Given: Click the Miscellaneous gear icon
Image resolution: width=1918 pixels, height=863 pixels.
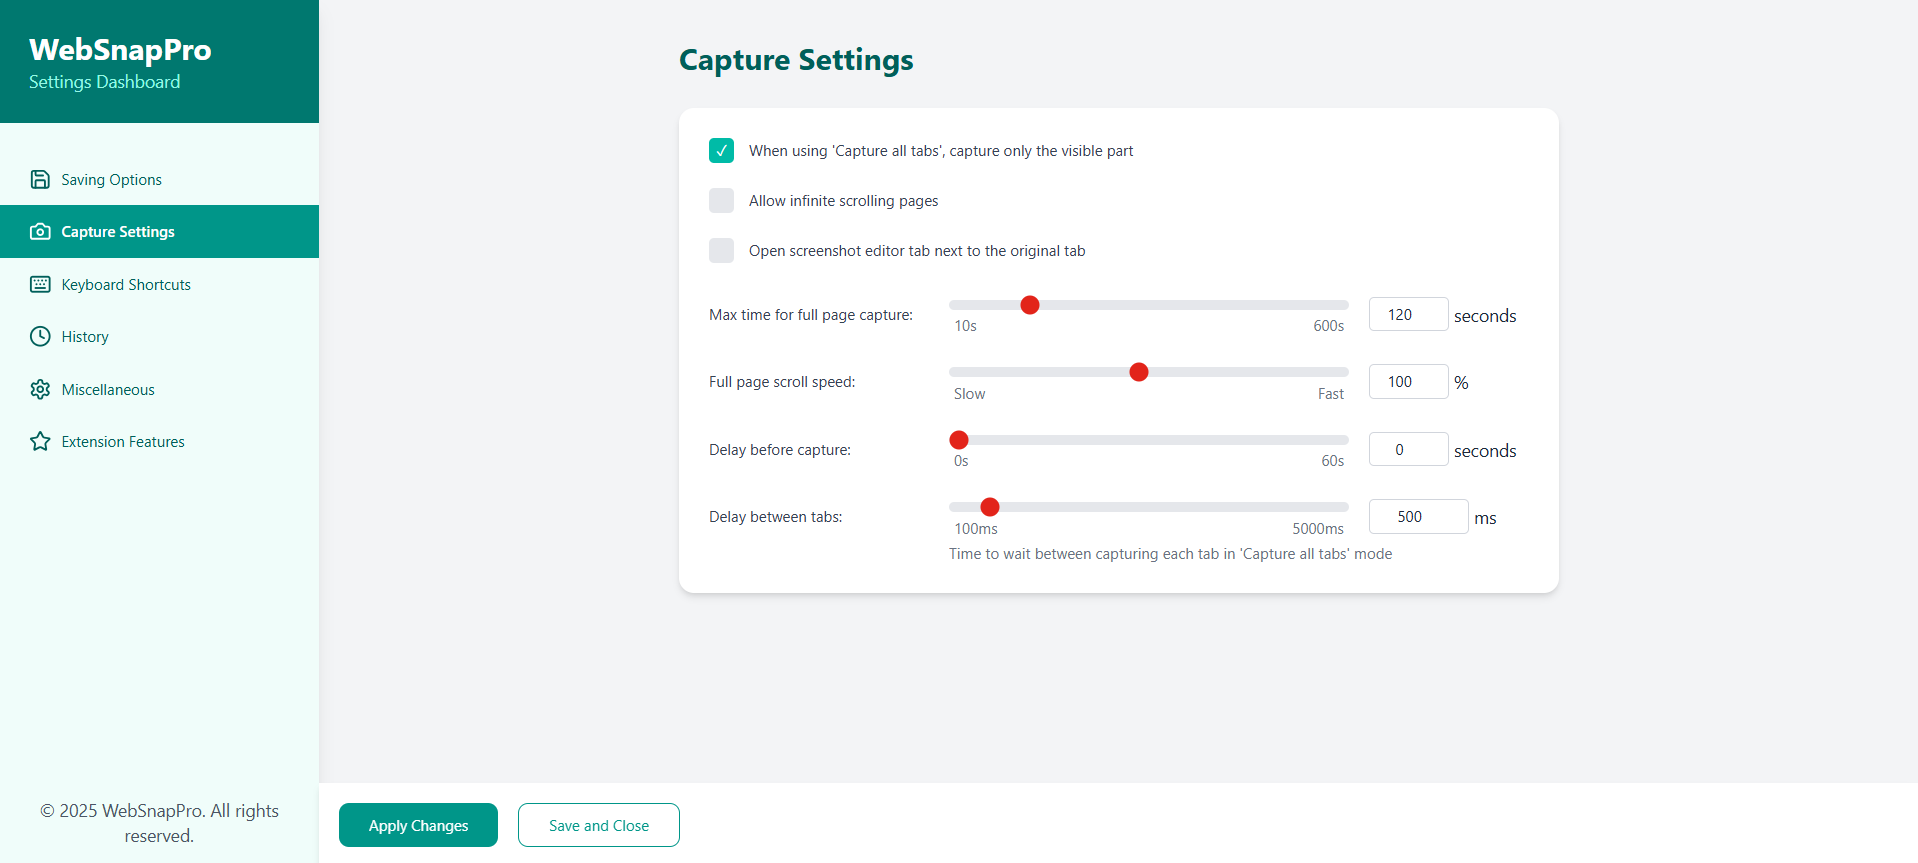Looking at the screenshot, I should click(40, 390).
